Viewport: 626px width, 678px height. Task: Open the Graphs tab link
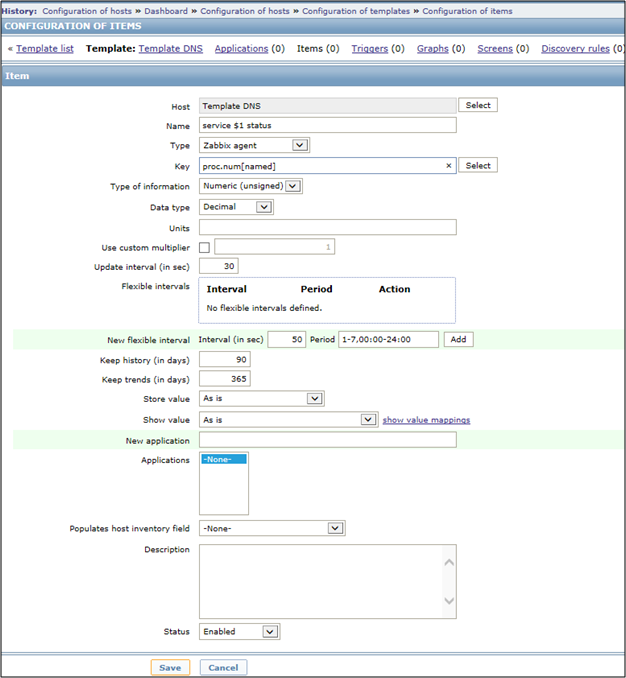click(x=432, y=48)
